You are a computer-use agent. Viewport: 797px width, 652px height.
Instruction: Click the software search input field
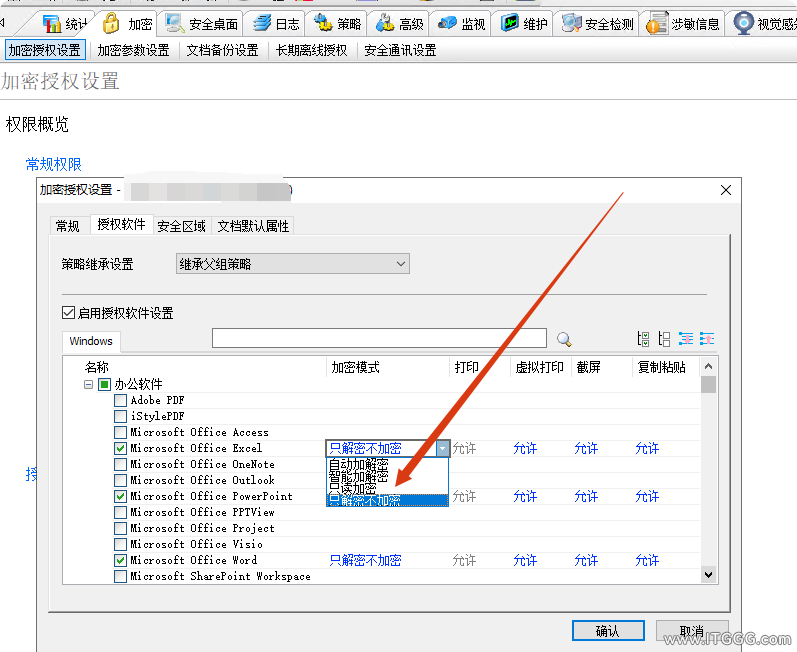coord(379,338)
